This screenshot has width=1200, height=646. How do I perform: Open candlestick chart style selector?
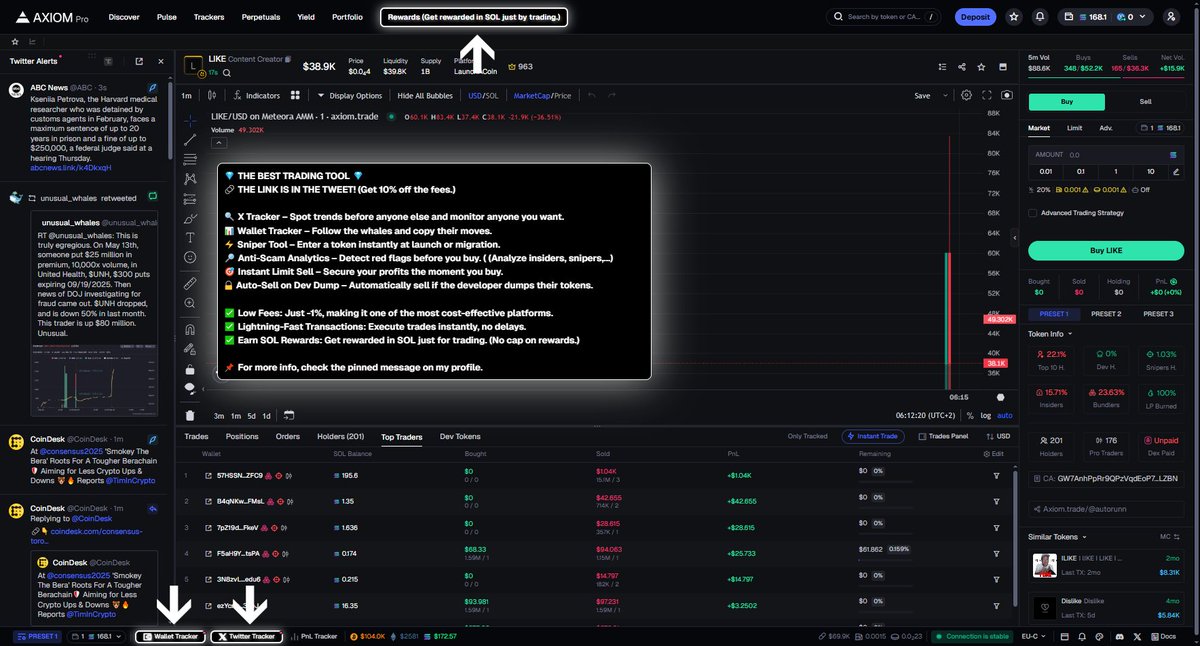click(212, 96)
